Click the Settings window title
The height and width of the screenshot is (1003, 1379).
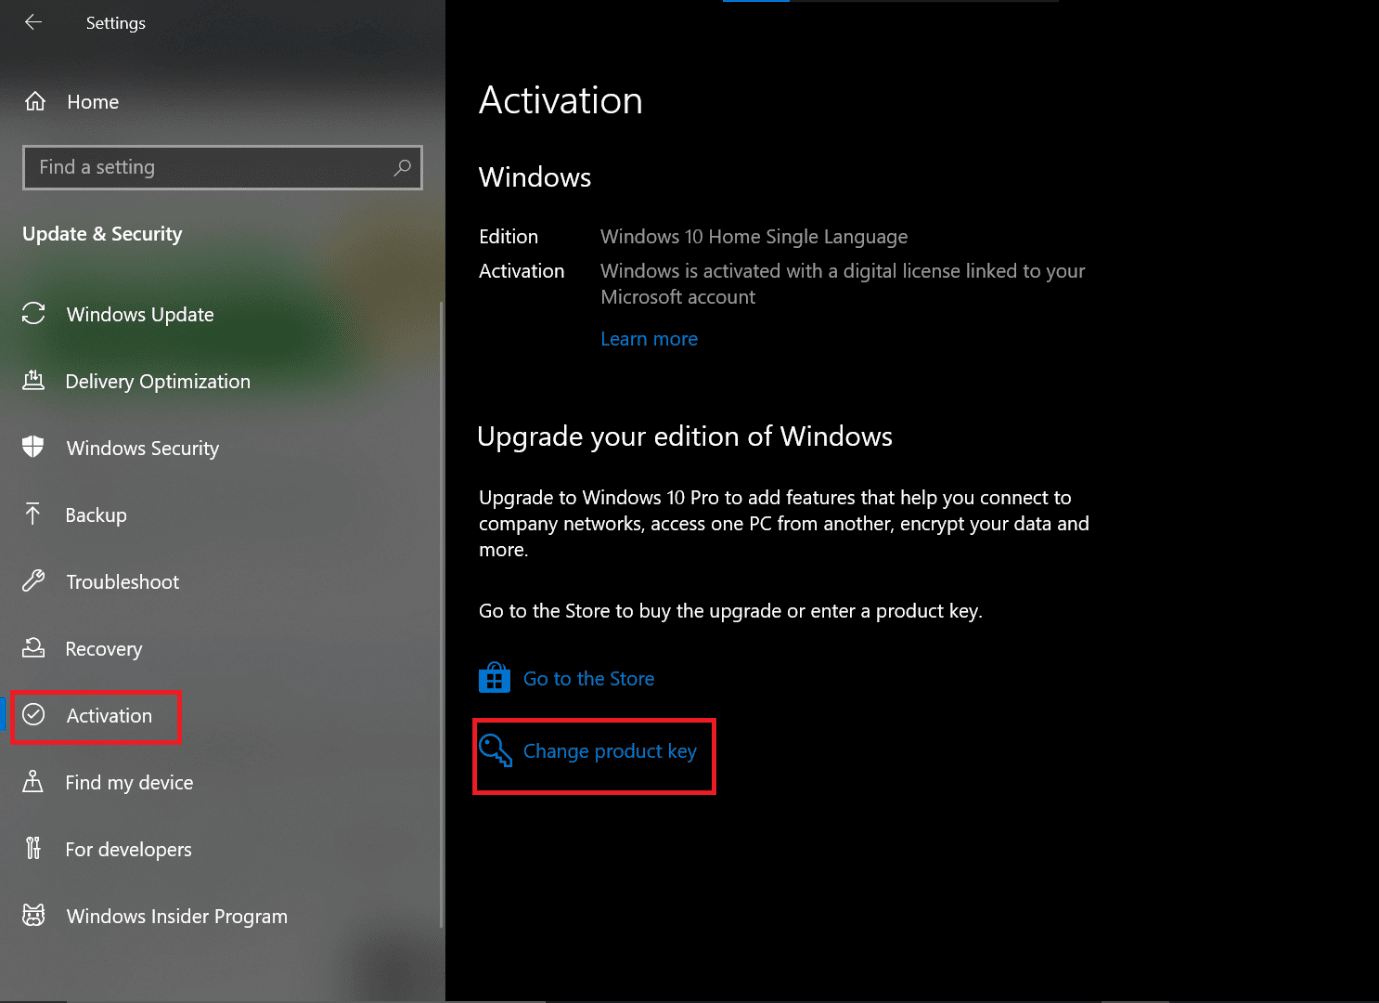point(116,23)
